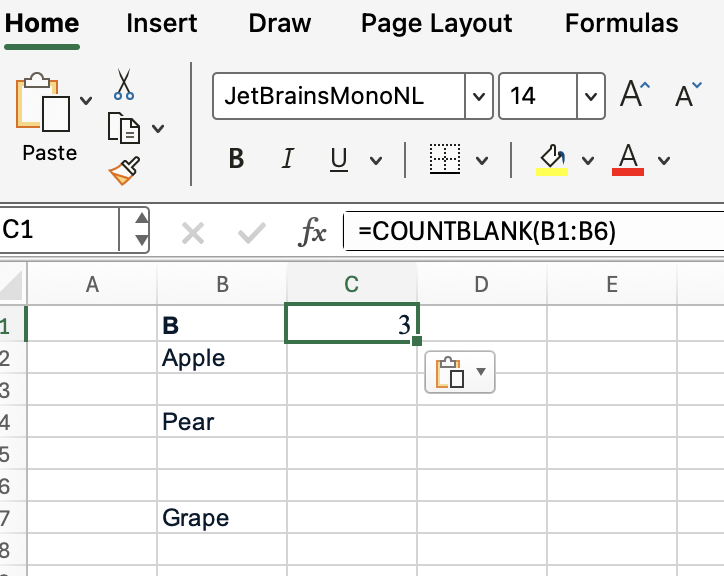Click the Copy icon
The height and width of the screenshot is (576, 724).
point(123,128)
